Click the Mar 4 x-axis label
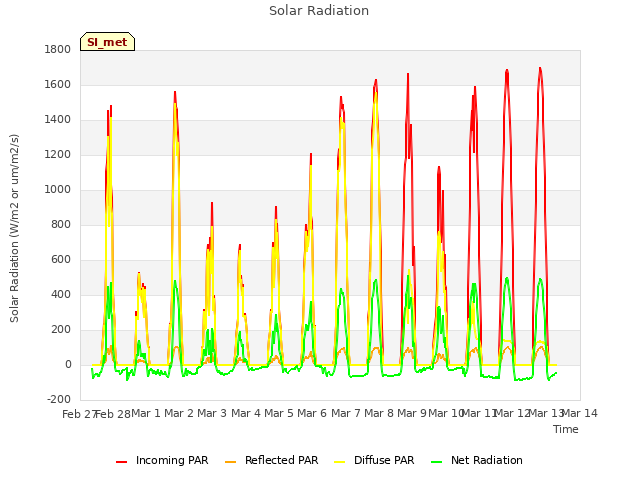Screen dimensions: 640x480 coord(245,413)
